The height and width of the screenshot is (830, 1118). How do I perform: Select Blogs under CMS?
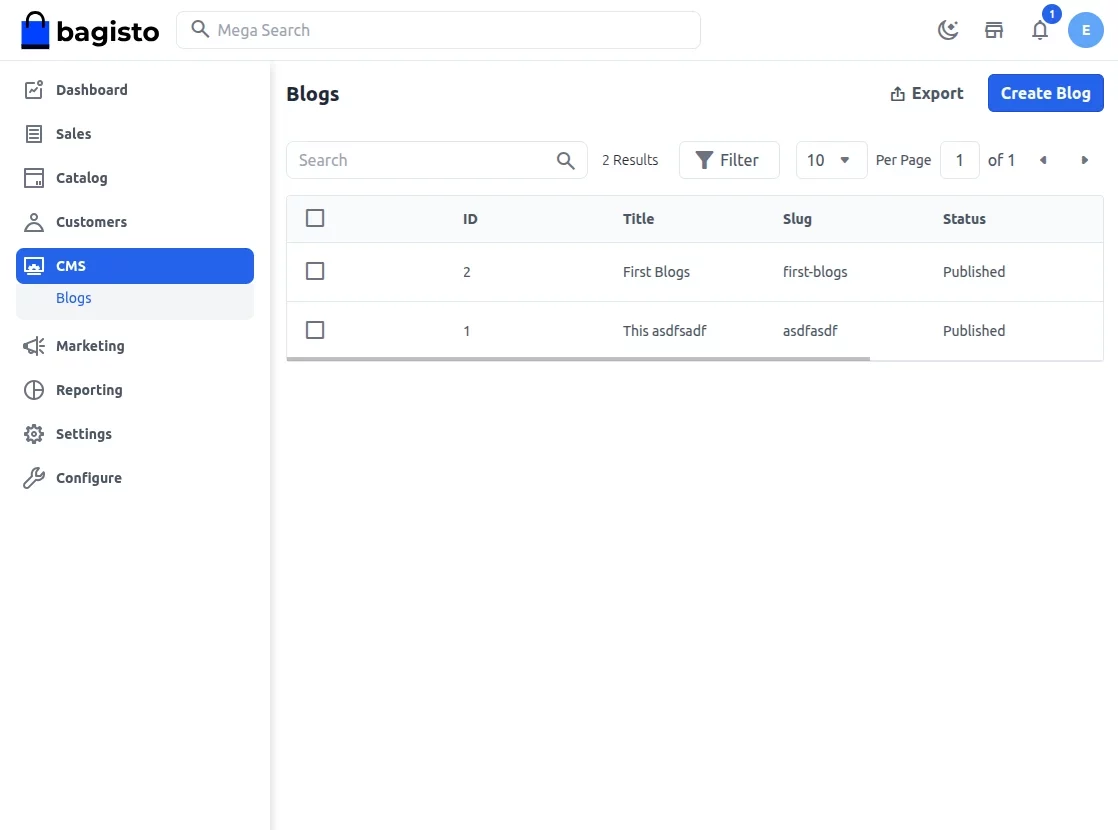click(73, 298)
